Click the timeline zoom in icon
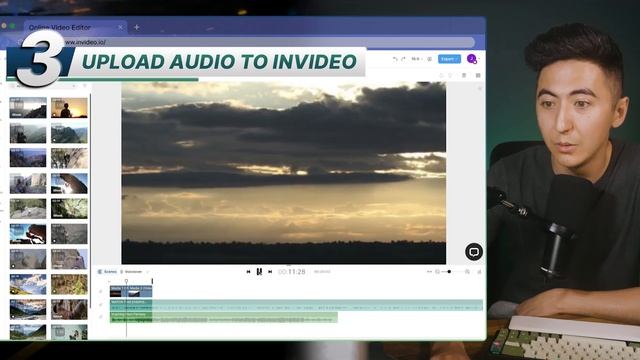Screen dimensions: 640x360 [467, 271]
